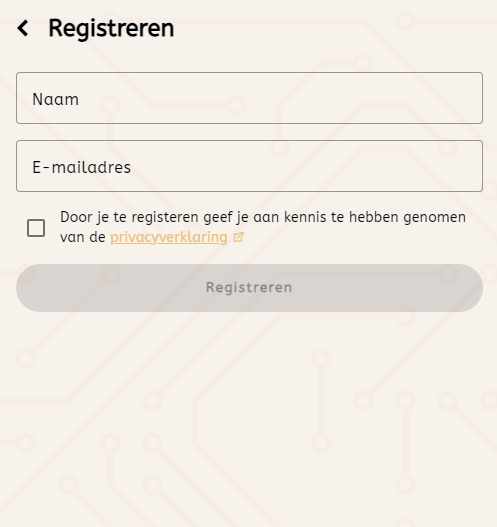Tick the privacy statement checkbox
Image resolution: width=497 pixels, height=527 pixels.
point(36,228)
